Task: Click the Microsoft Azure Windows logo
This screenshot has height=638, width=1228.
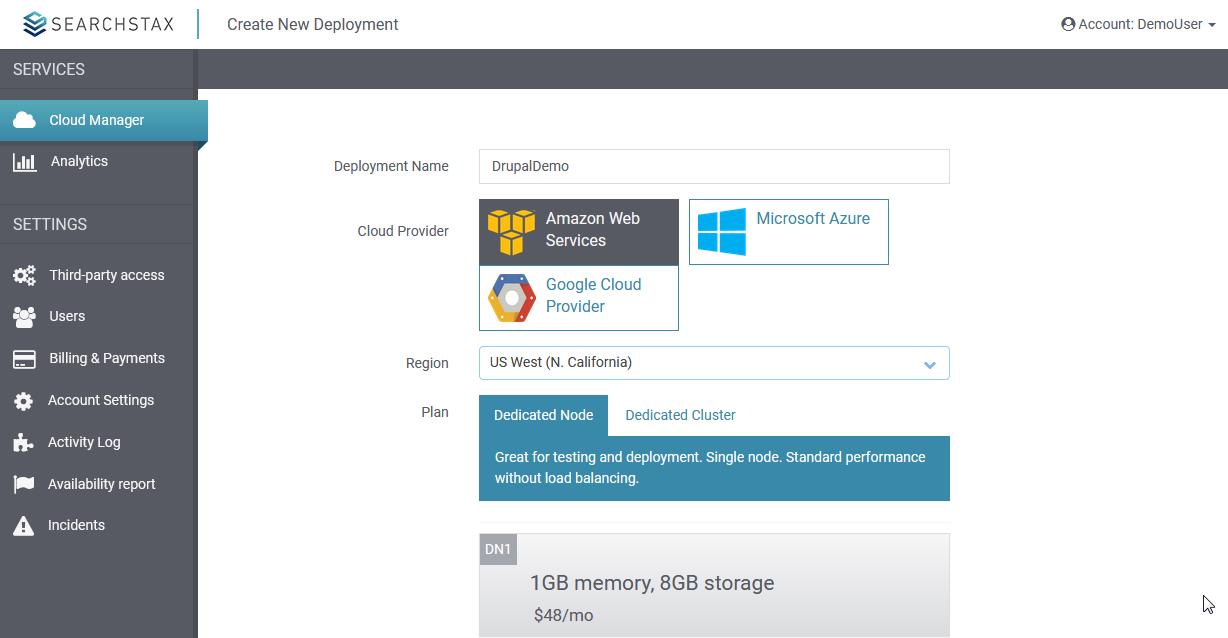Action: (722, 232)
